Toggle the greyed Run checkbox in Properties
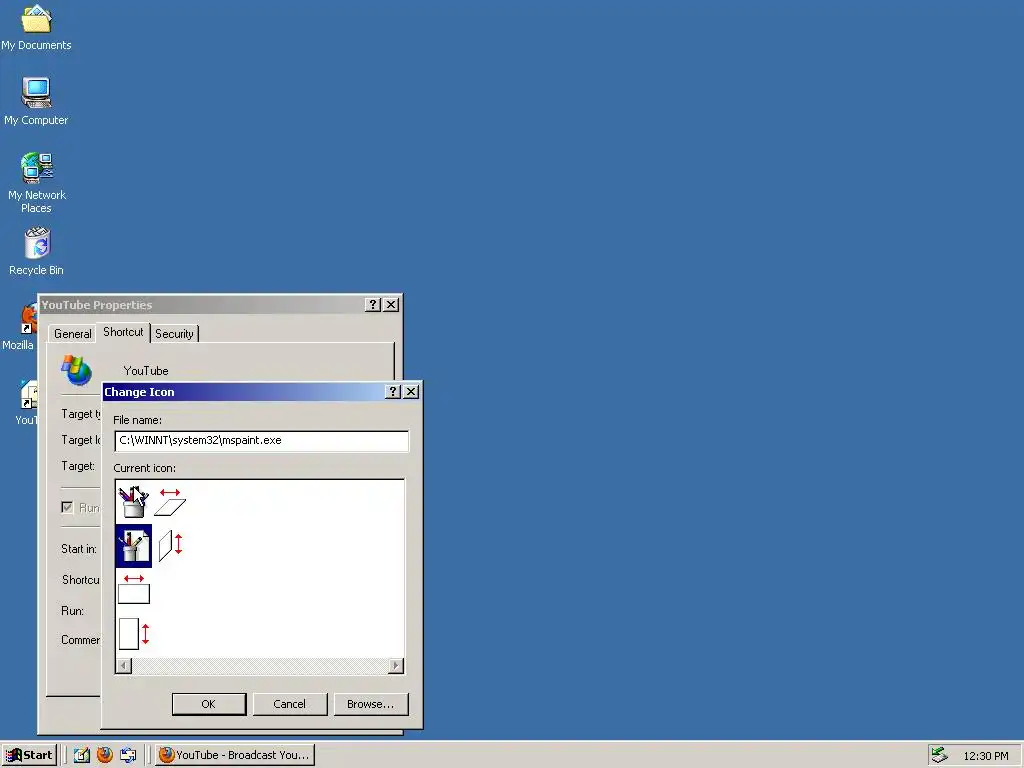The height and width of the screenshot is (768, 1024). (67, 507)
